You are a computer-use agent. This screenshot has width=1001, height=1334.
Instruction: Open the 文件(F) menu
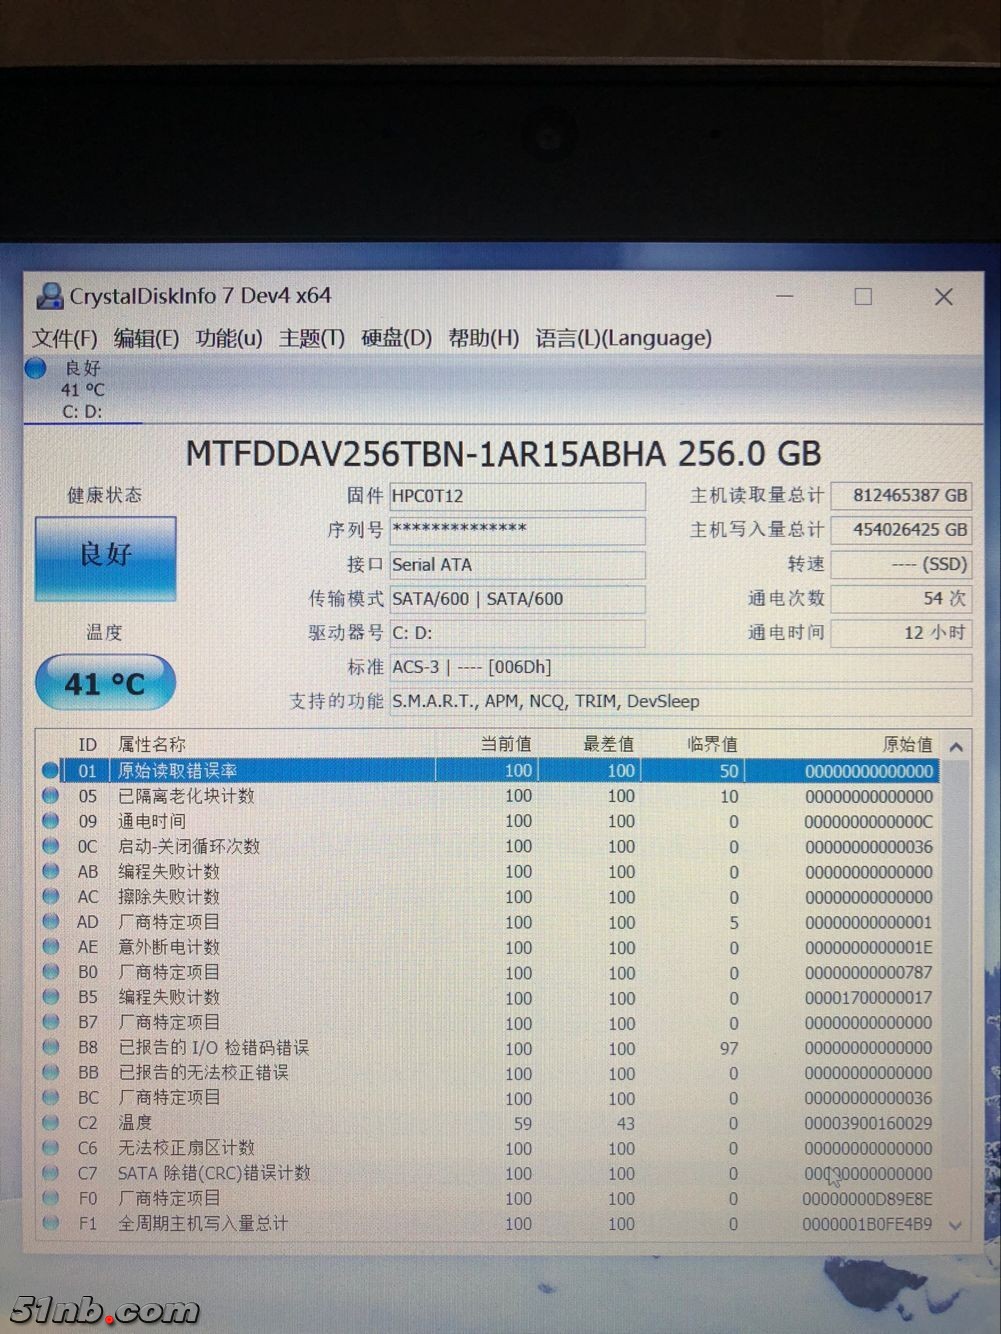64,338
